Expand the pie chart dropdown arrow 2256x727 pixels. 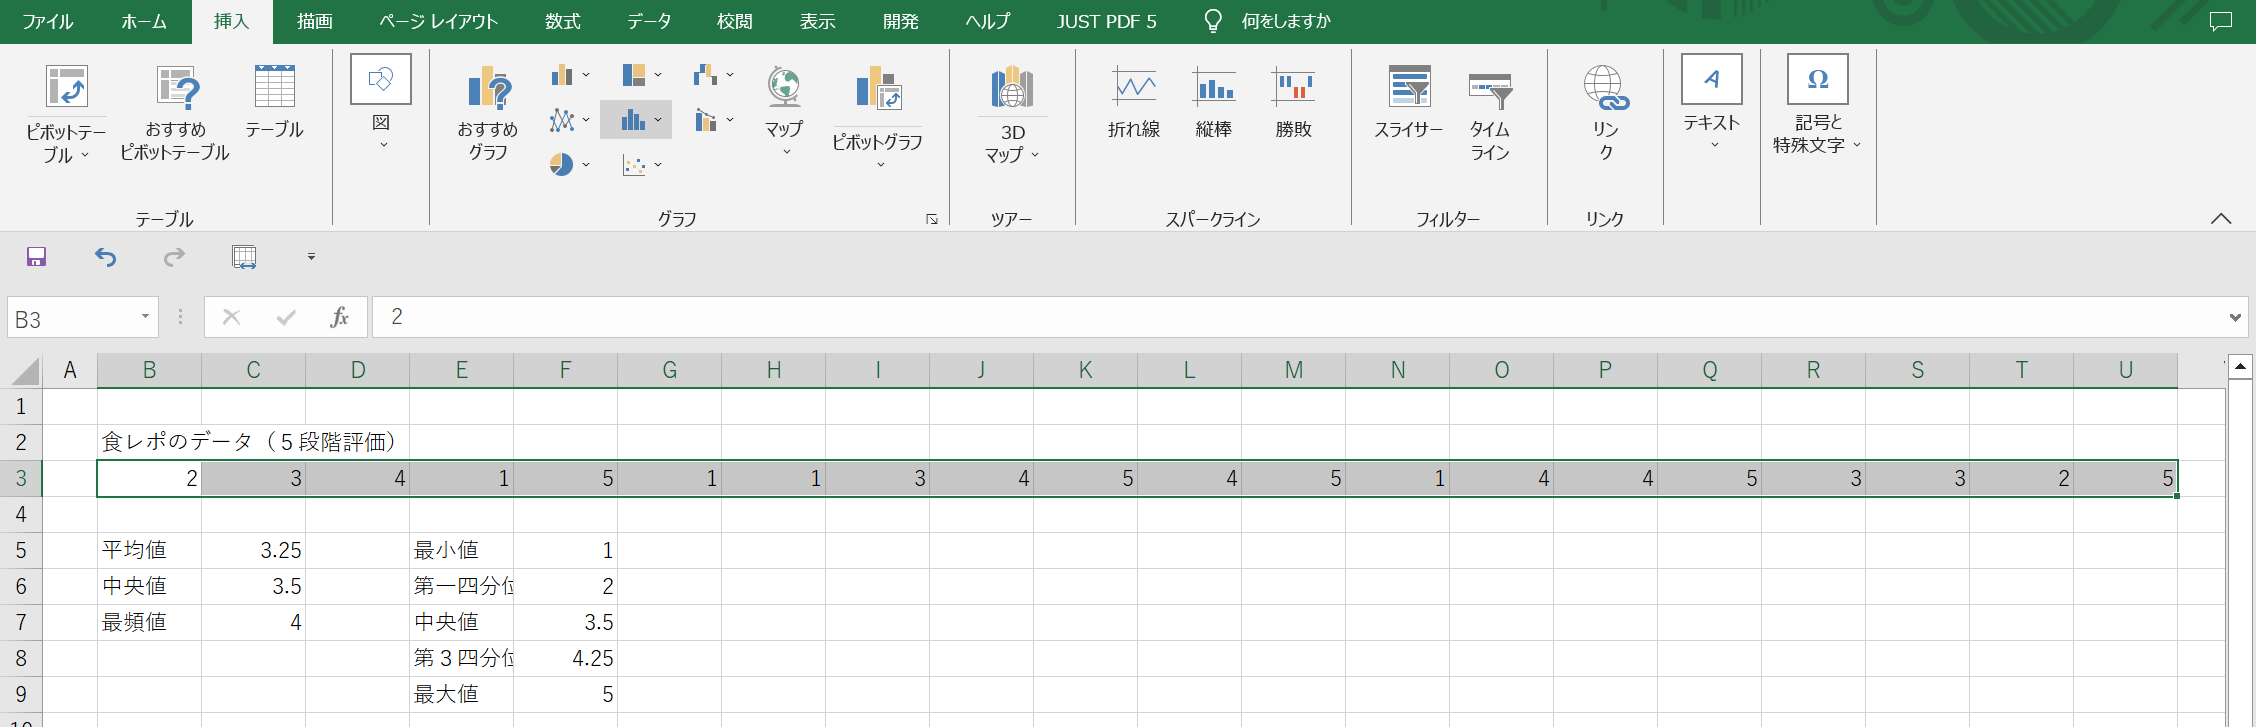pos(586,164)
